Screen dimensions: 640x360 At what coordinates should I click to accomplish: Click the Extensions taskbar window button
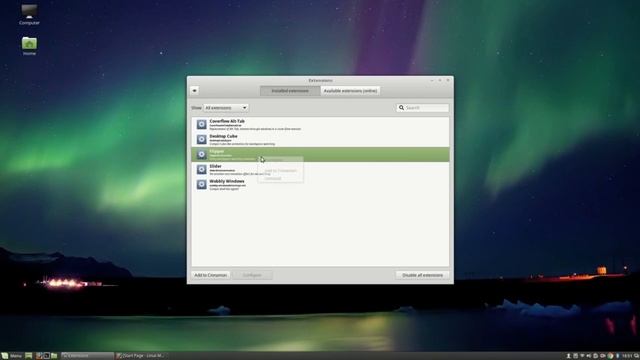pyautogui.click(x=87, y=356)
